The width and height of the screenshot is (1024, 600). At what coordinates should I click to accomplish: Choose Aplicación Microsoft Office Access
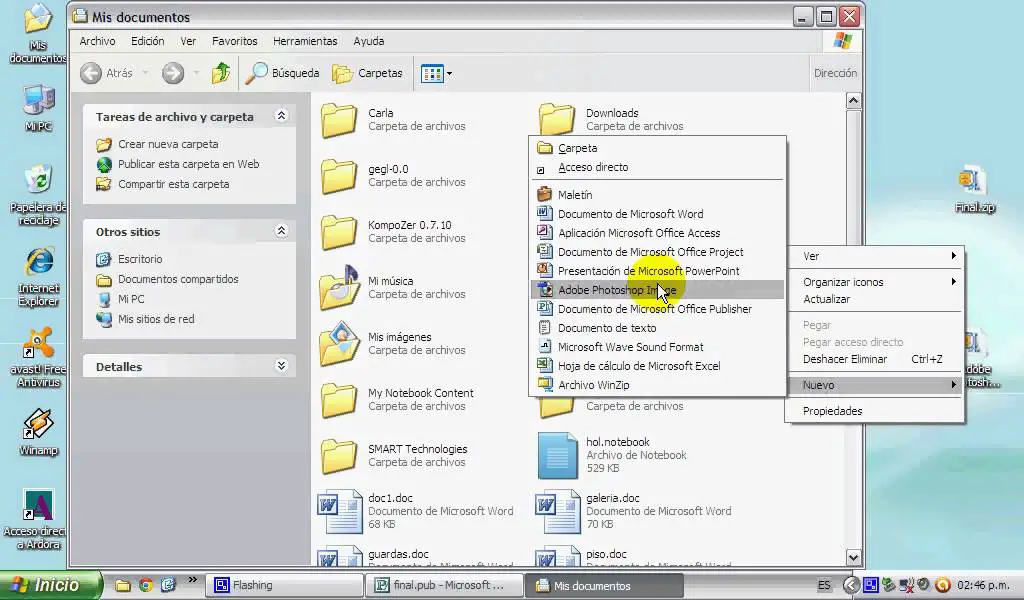point(657,233)
